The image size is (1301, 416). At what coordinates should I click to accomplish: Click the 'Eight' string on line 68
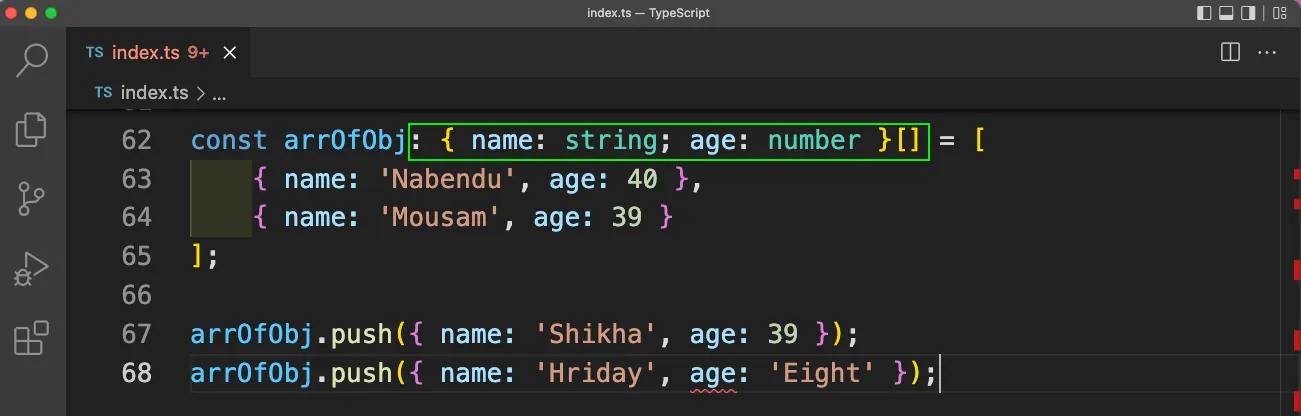pyautogui.click(x=821, y=373)
